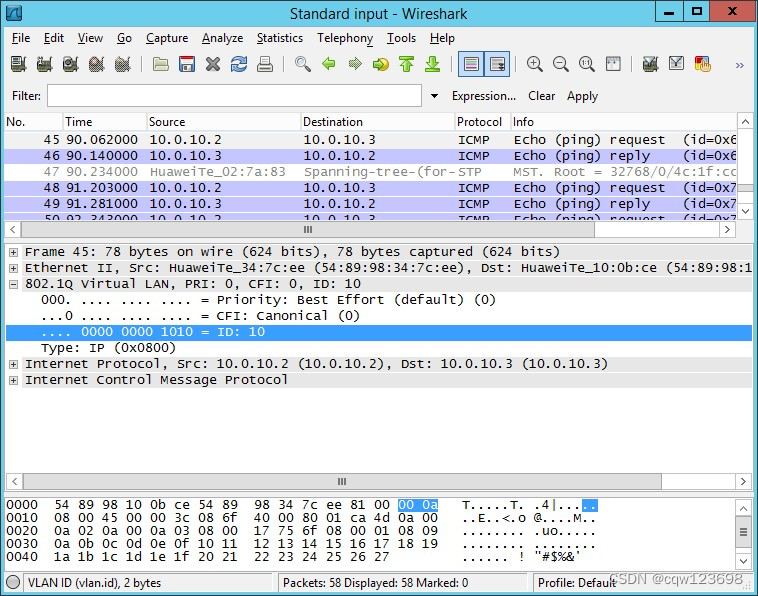Open the View menu
The image size is (758, 596).
click(90, 38)
